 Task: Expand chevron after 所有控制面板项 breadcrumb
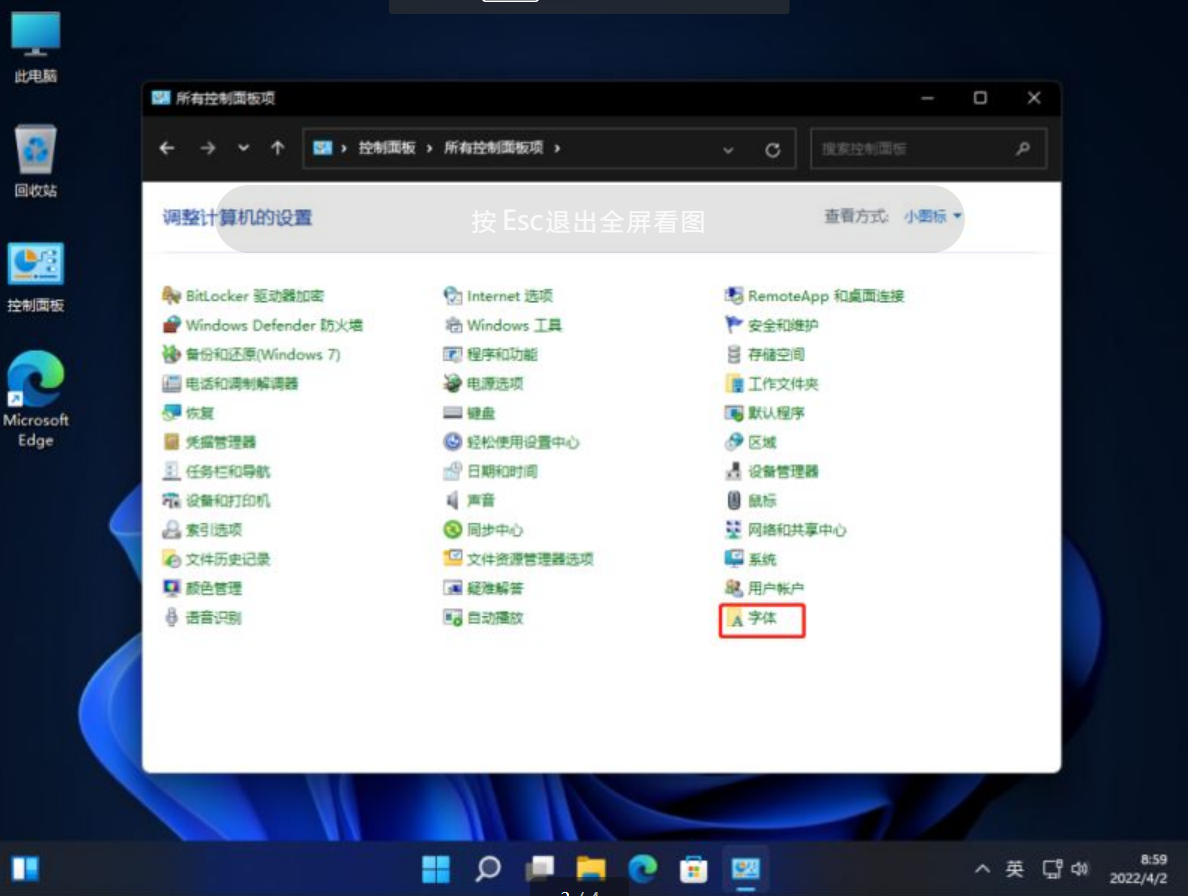(x=557, y=148)
